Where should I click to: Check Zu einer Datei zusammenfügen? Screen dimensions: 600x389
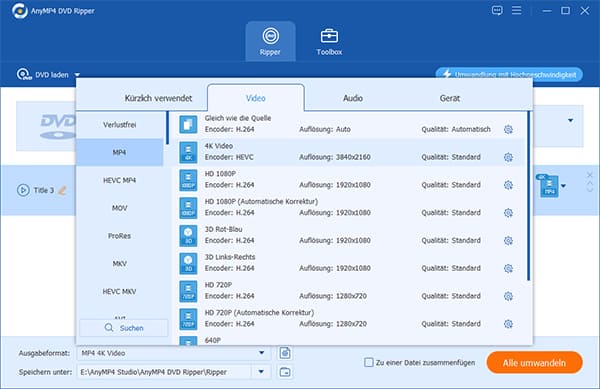click(368, 362)
